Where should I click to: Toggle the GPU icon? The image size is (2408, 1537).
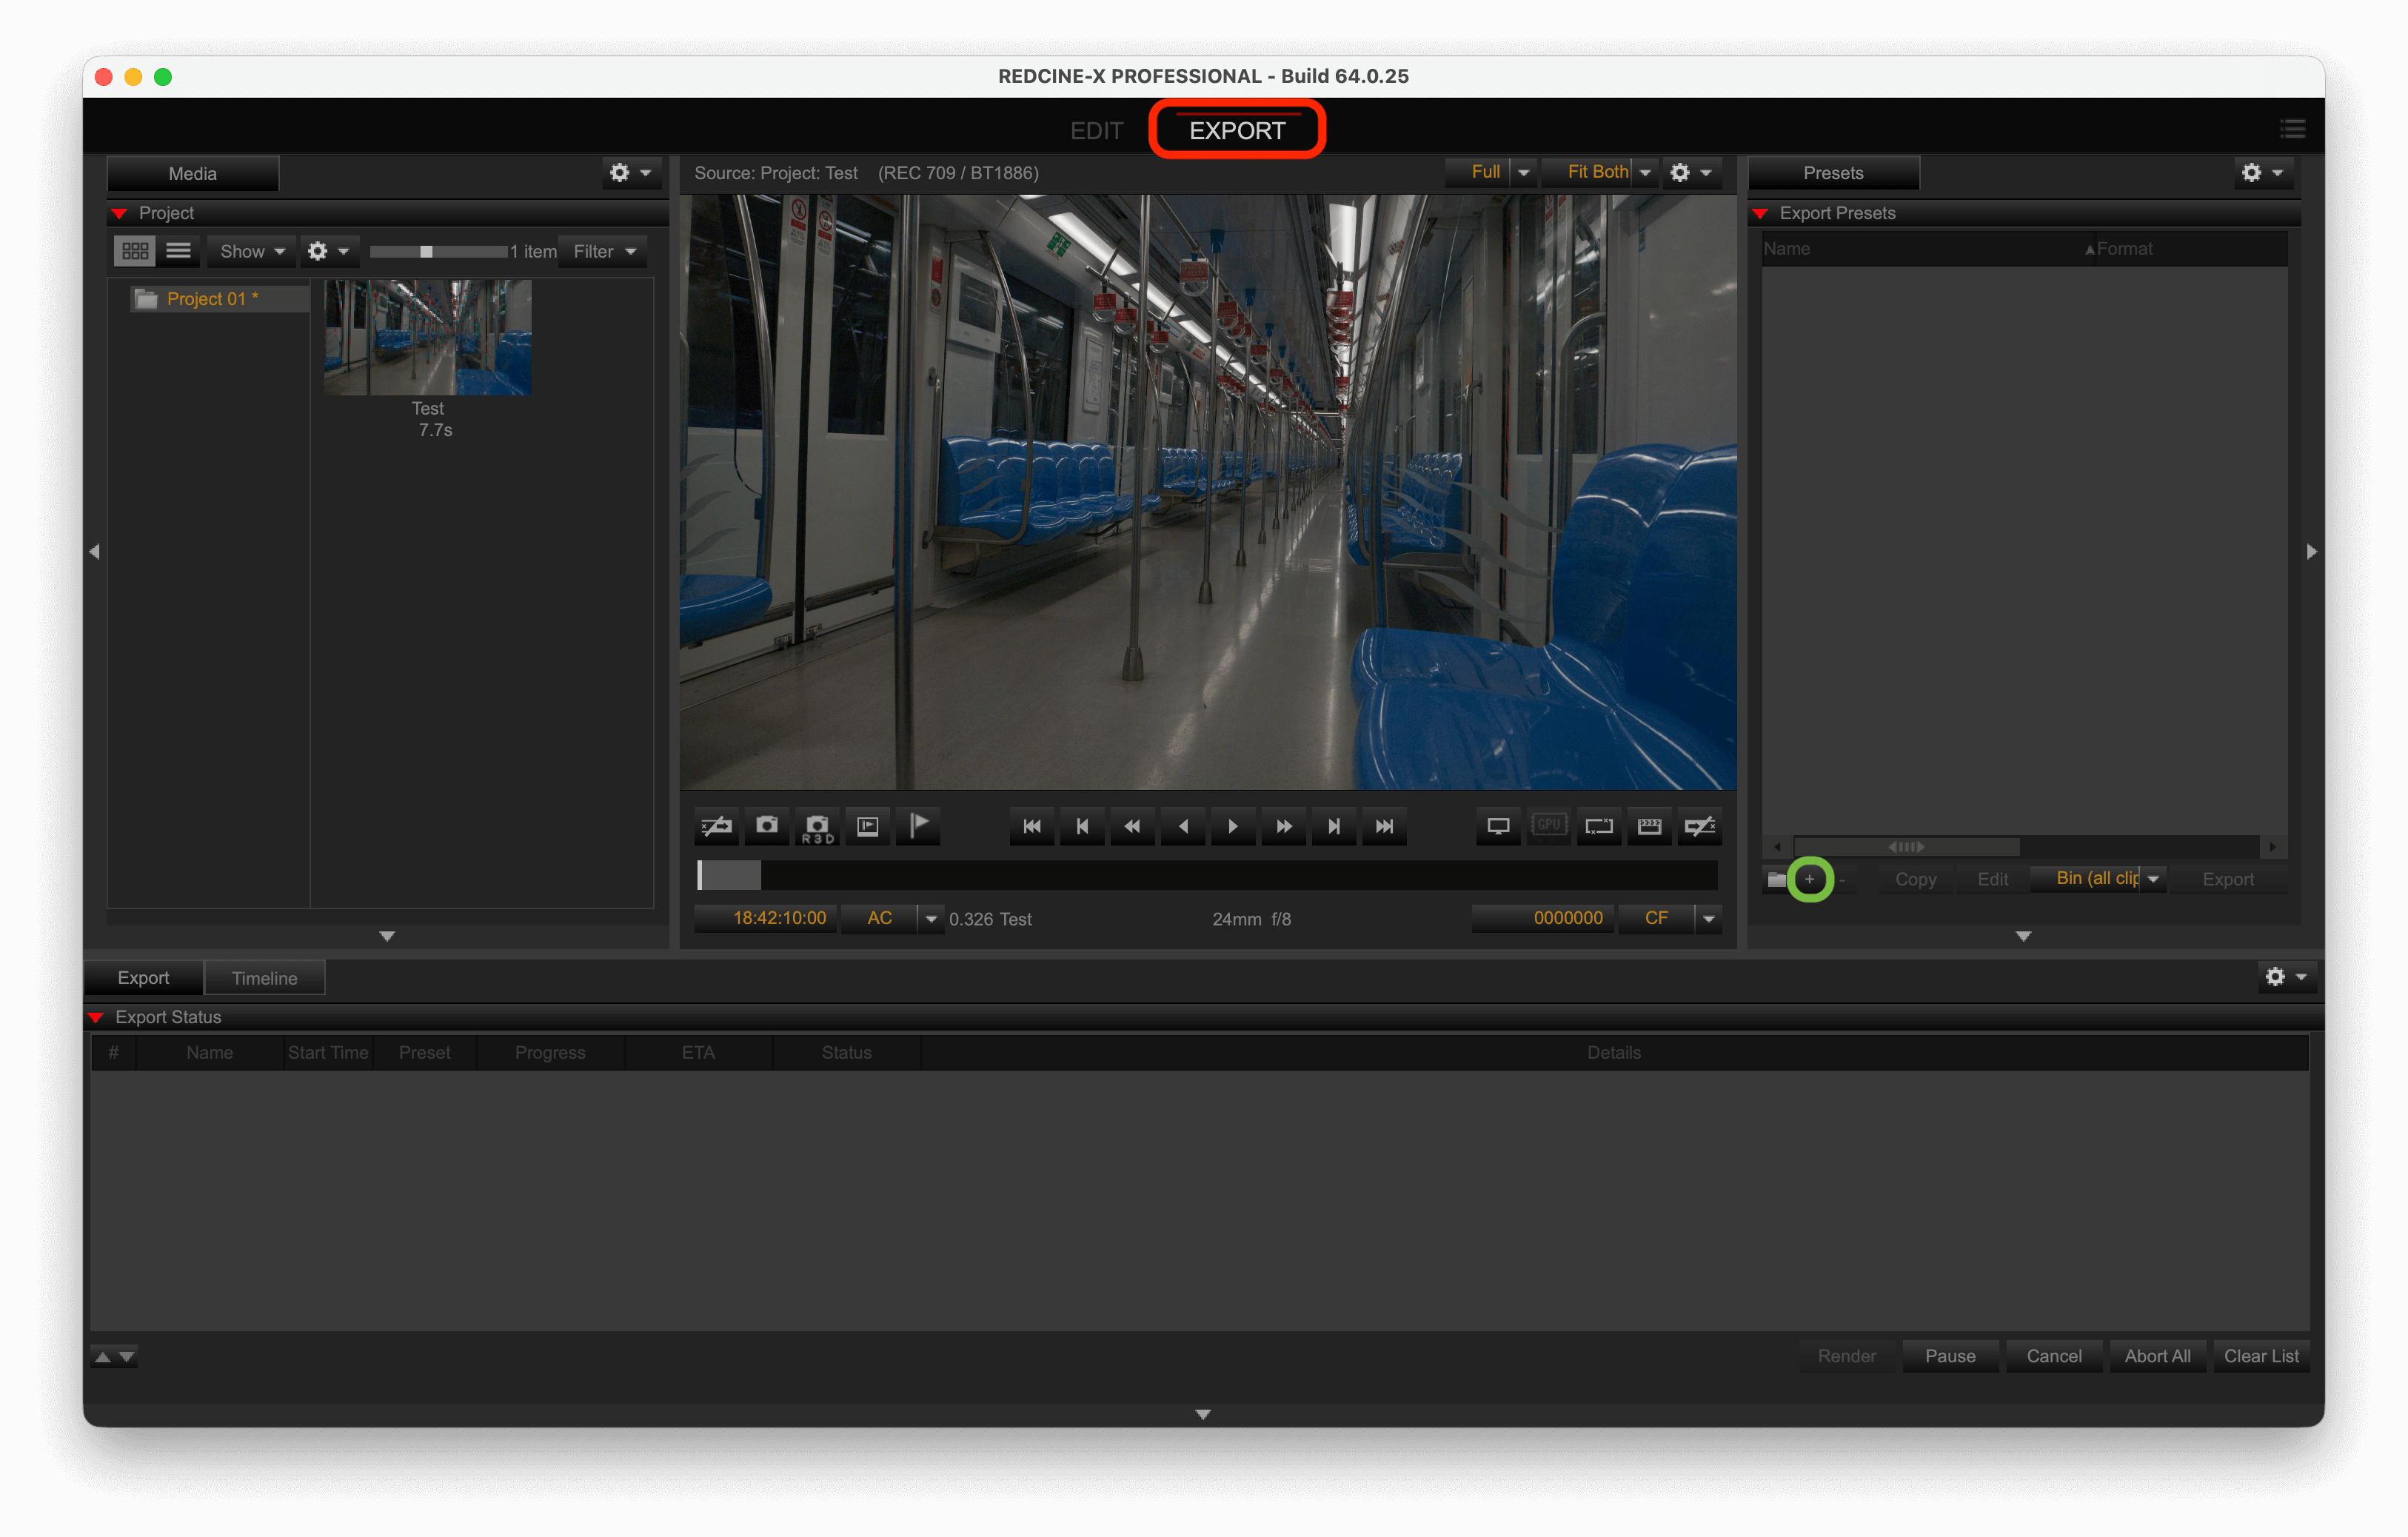pyautogui.click(x=1549, y=826)
